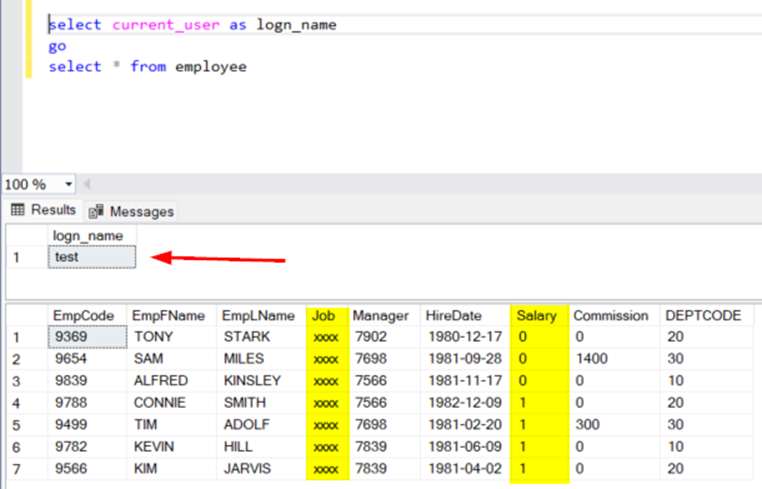Click the Commission column header
762x489 pixels.
click(x=615, y=315)
